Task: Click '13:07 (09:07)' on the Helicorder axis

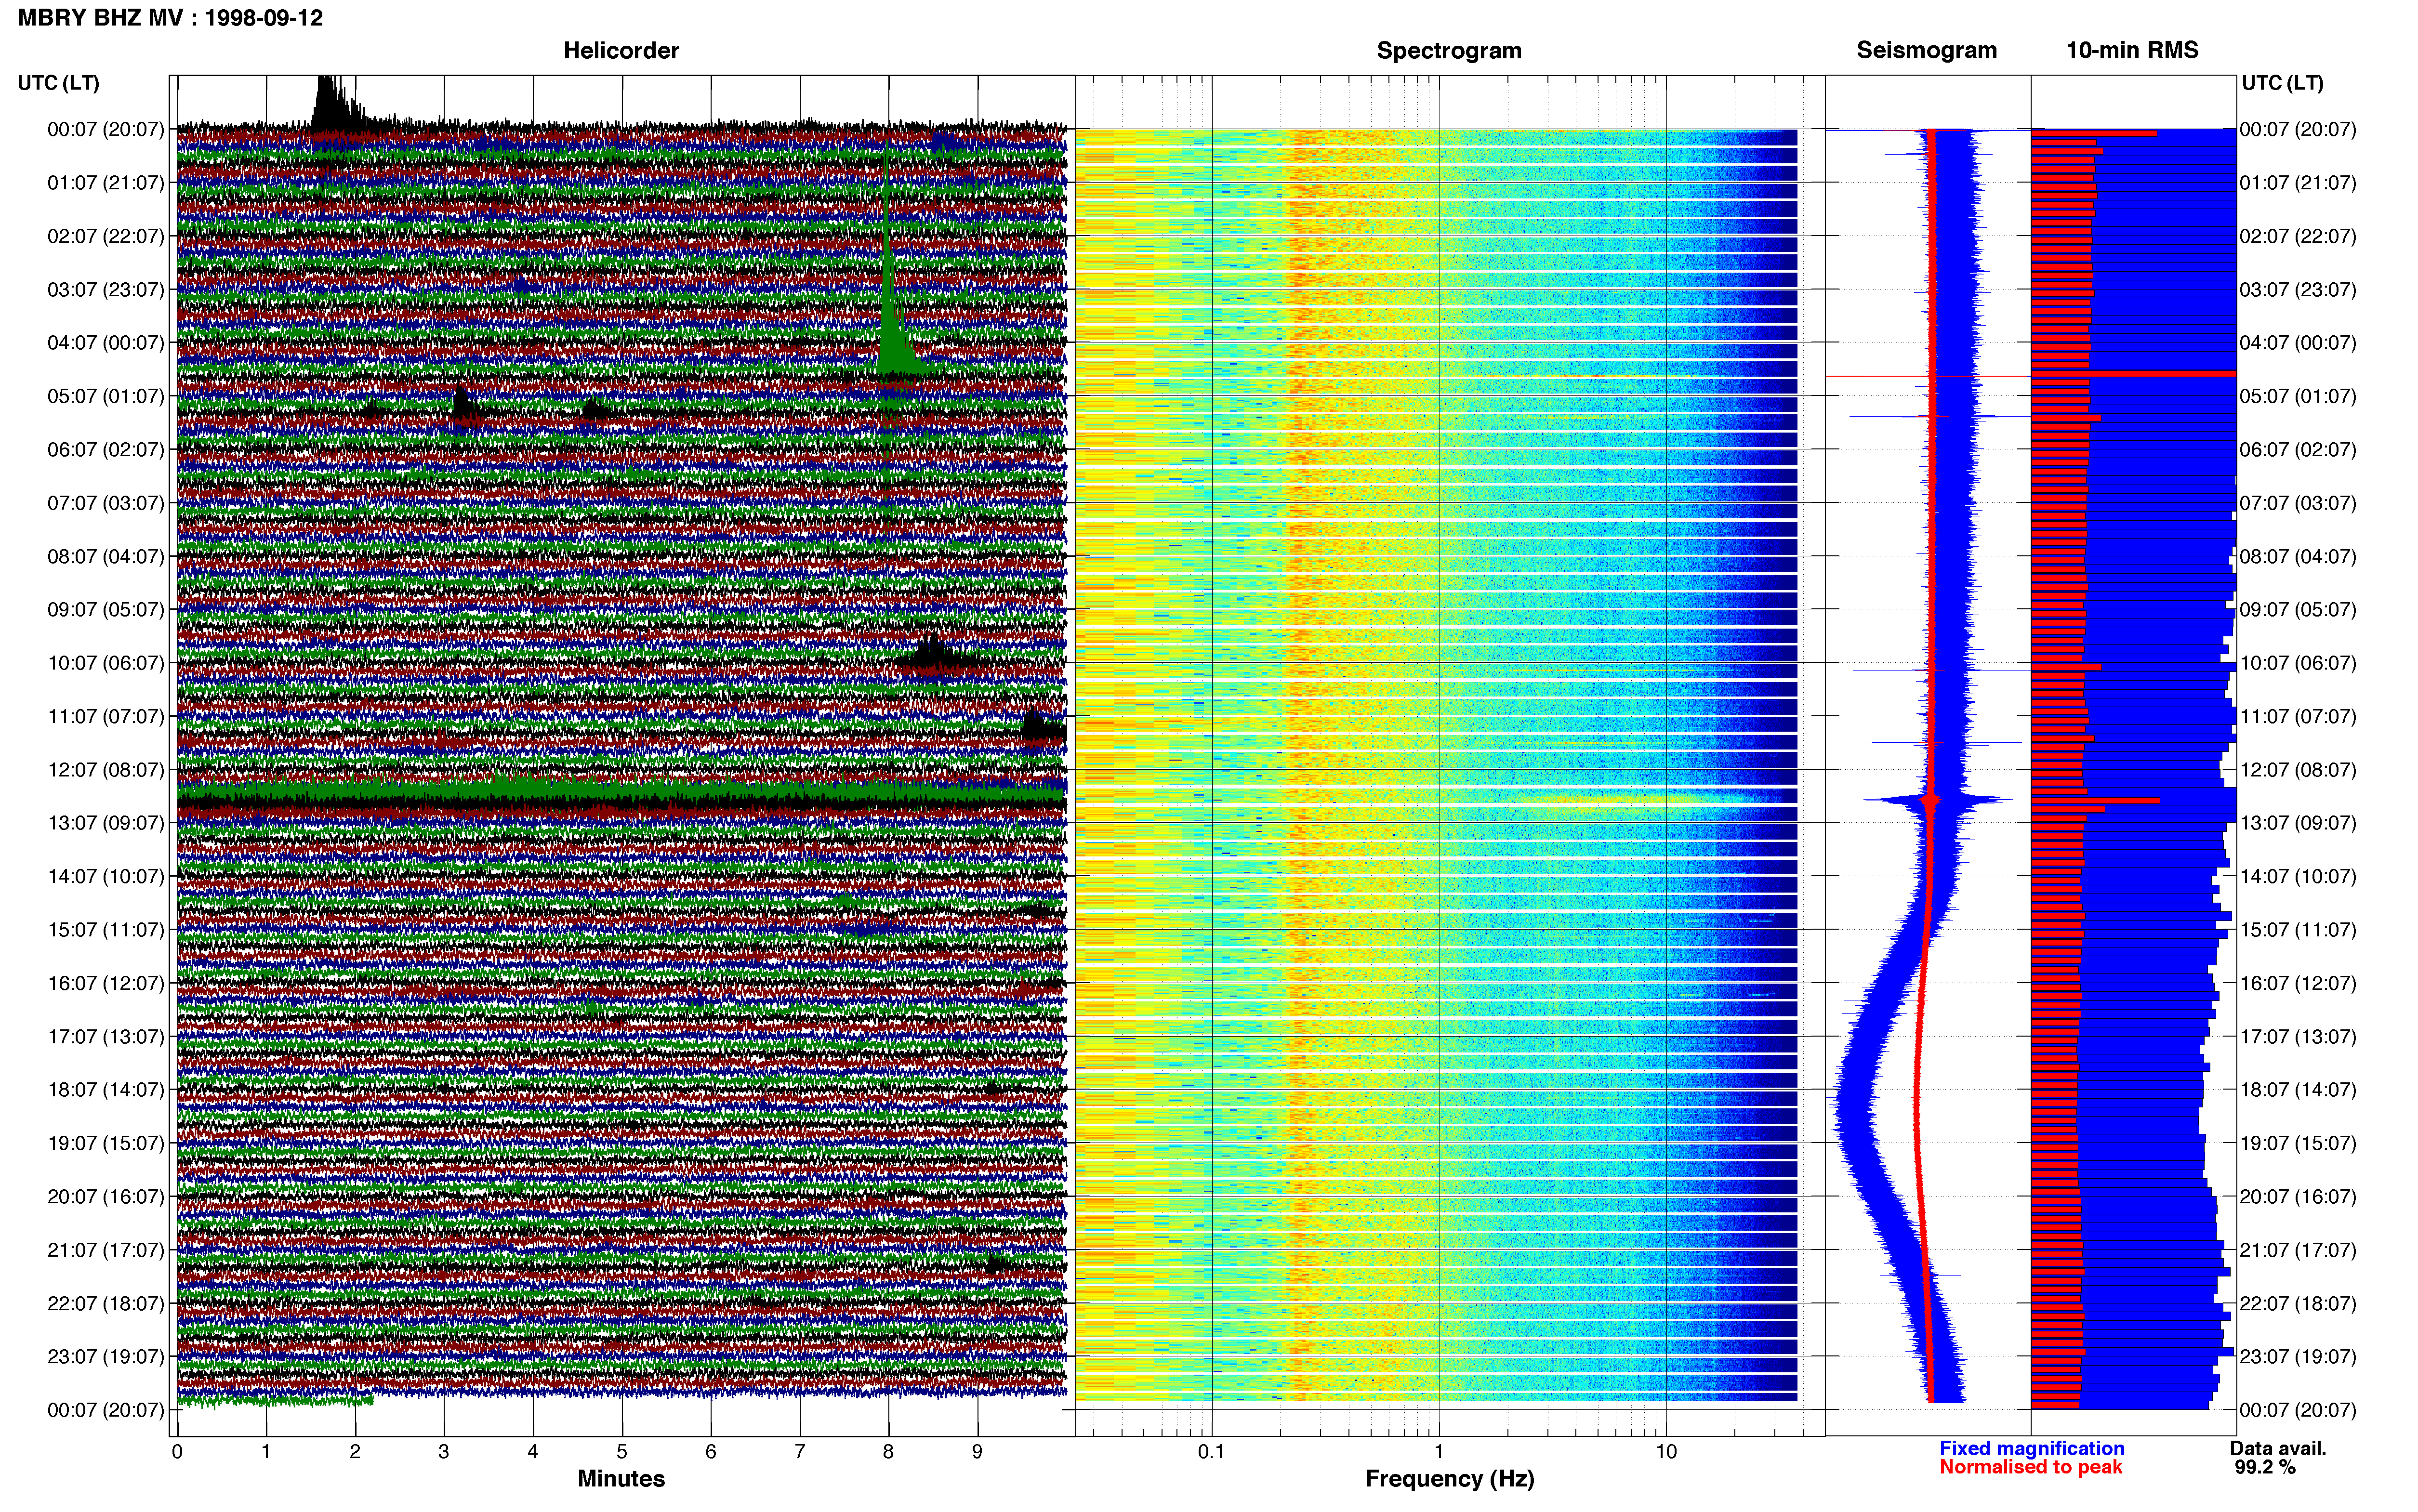Action: tap(105, 823)
